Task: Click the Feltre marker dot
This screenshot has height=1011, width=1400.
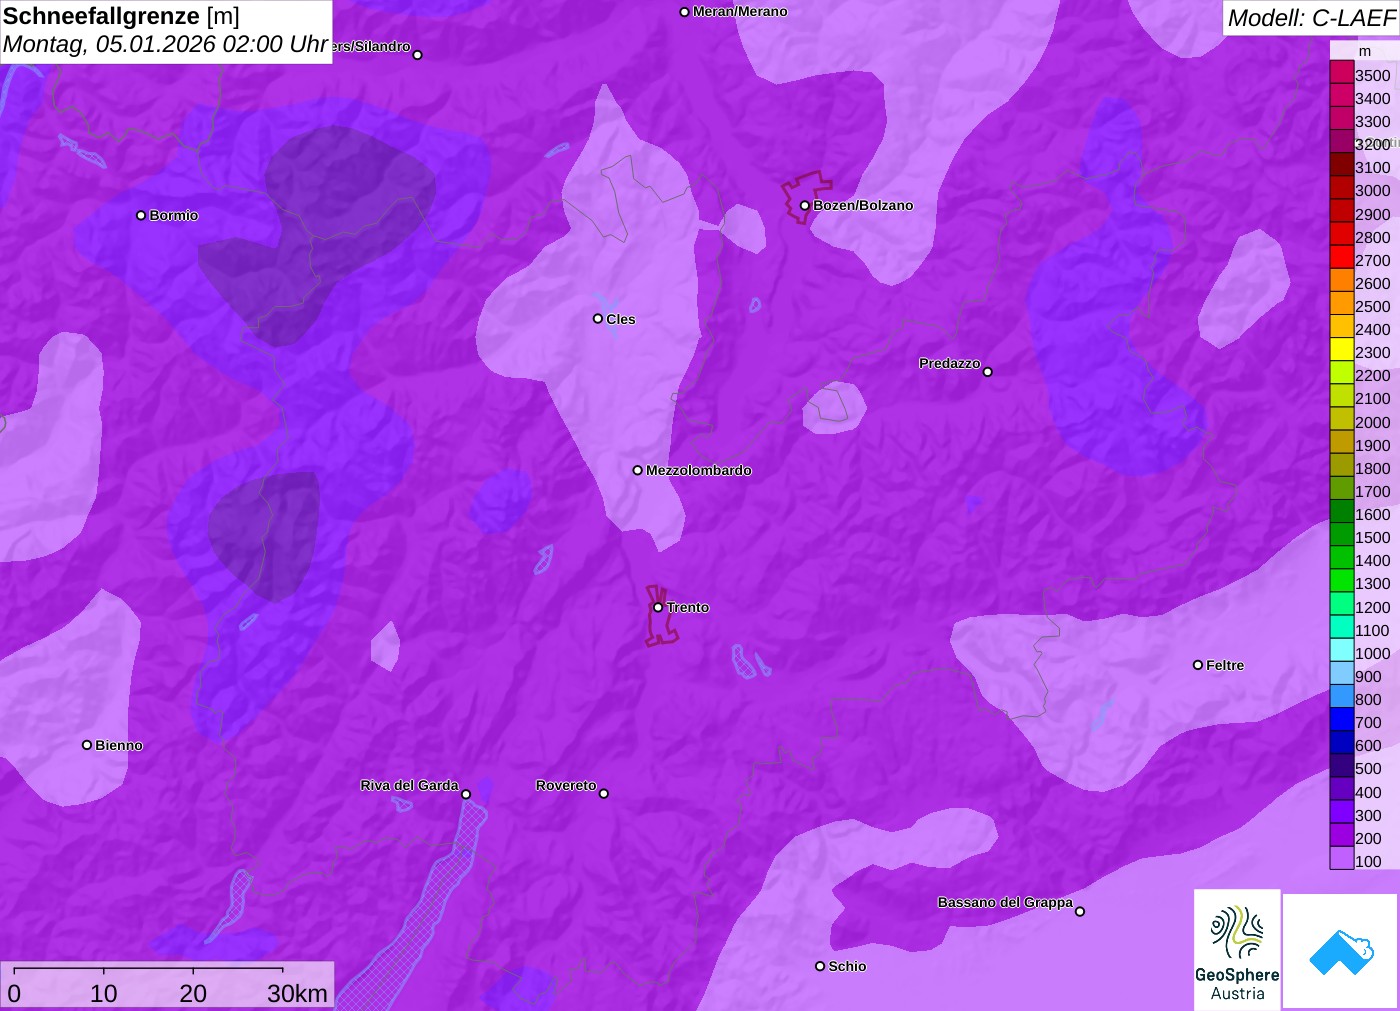Action: [1198, 665]
